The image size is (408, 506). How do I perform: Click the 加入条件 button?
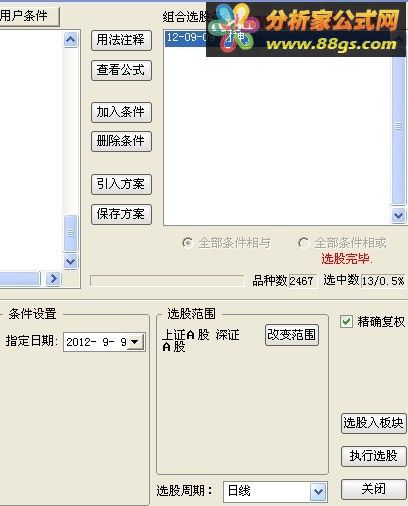pos(121,112)
